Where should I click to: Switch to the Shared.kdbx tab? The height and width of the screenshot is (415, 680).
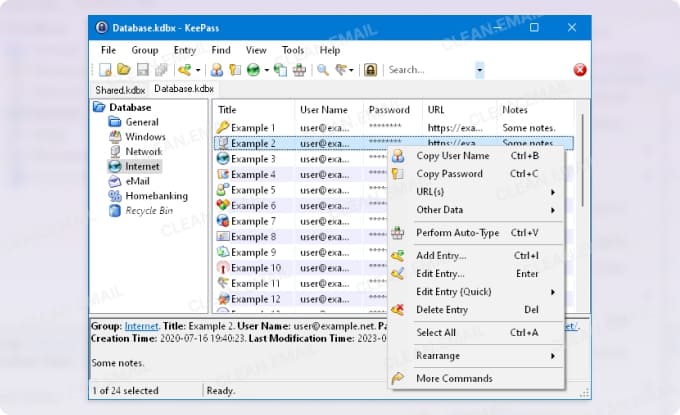tap(120, 90)
